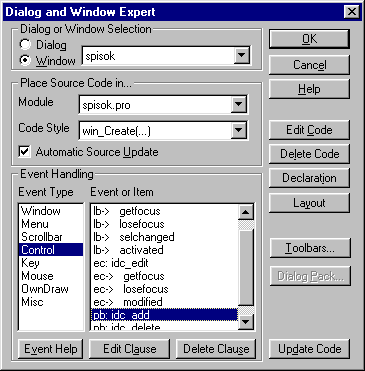Select Scrollbar in Event Type list
The height and width of the screenshot is (371, 365).
pyautogui.click(x=51, y=237)
